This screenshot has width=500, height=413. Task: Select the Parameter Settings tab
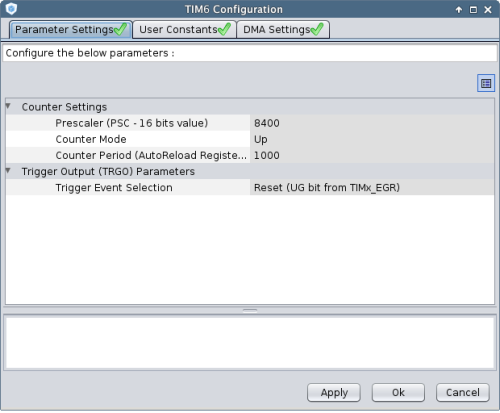pyautogui.click(x=71, y=30)
